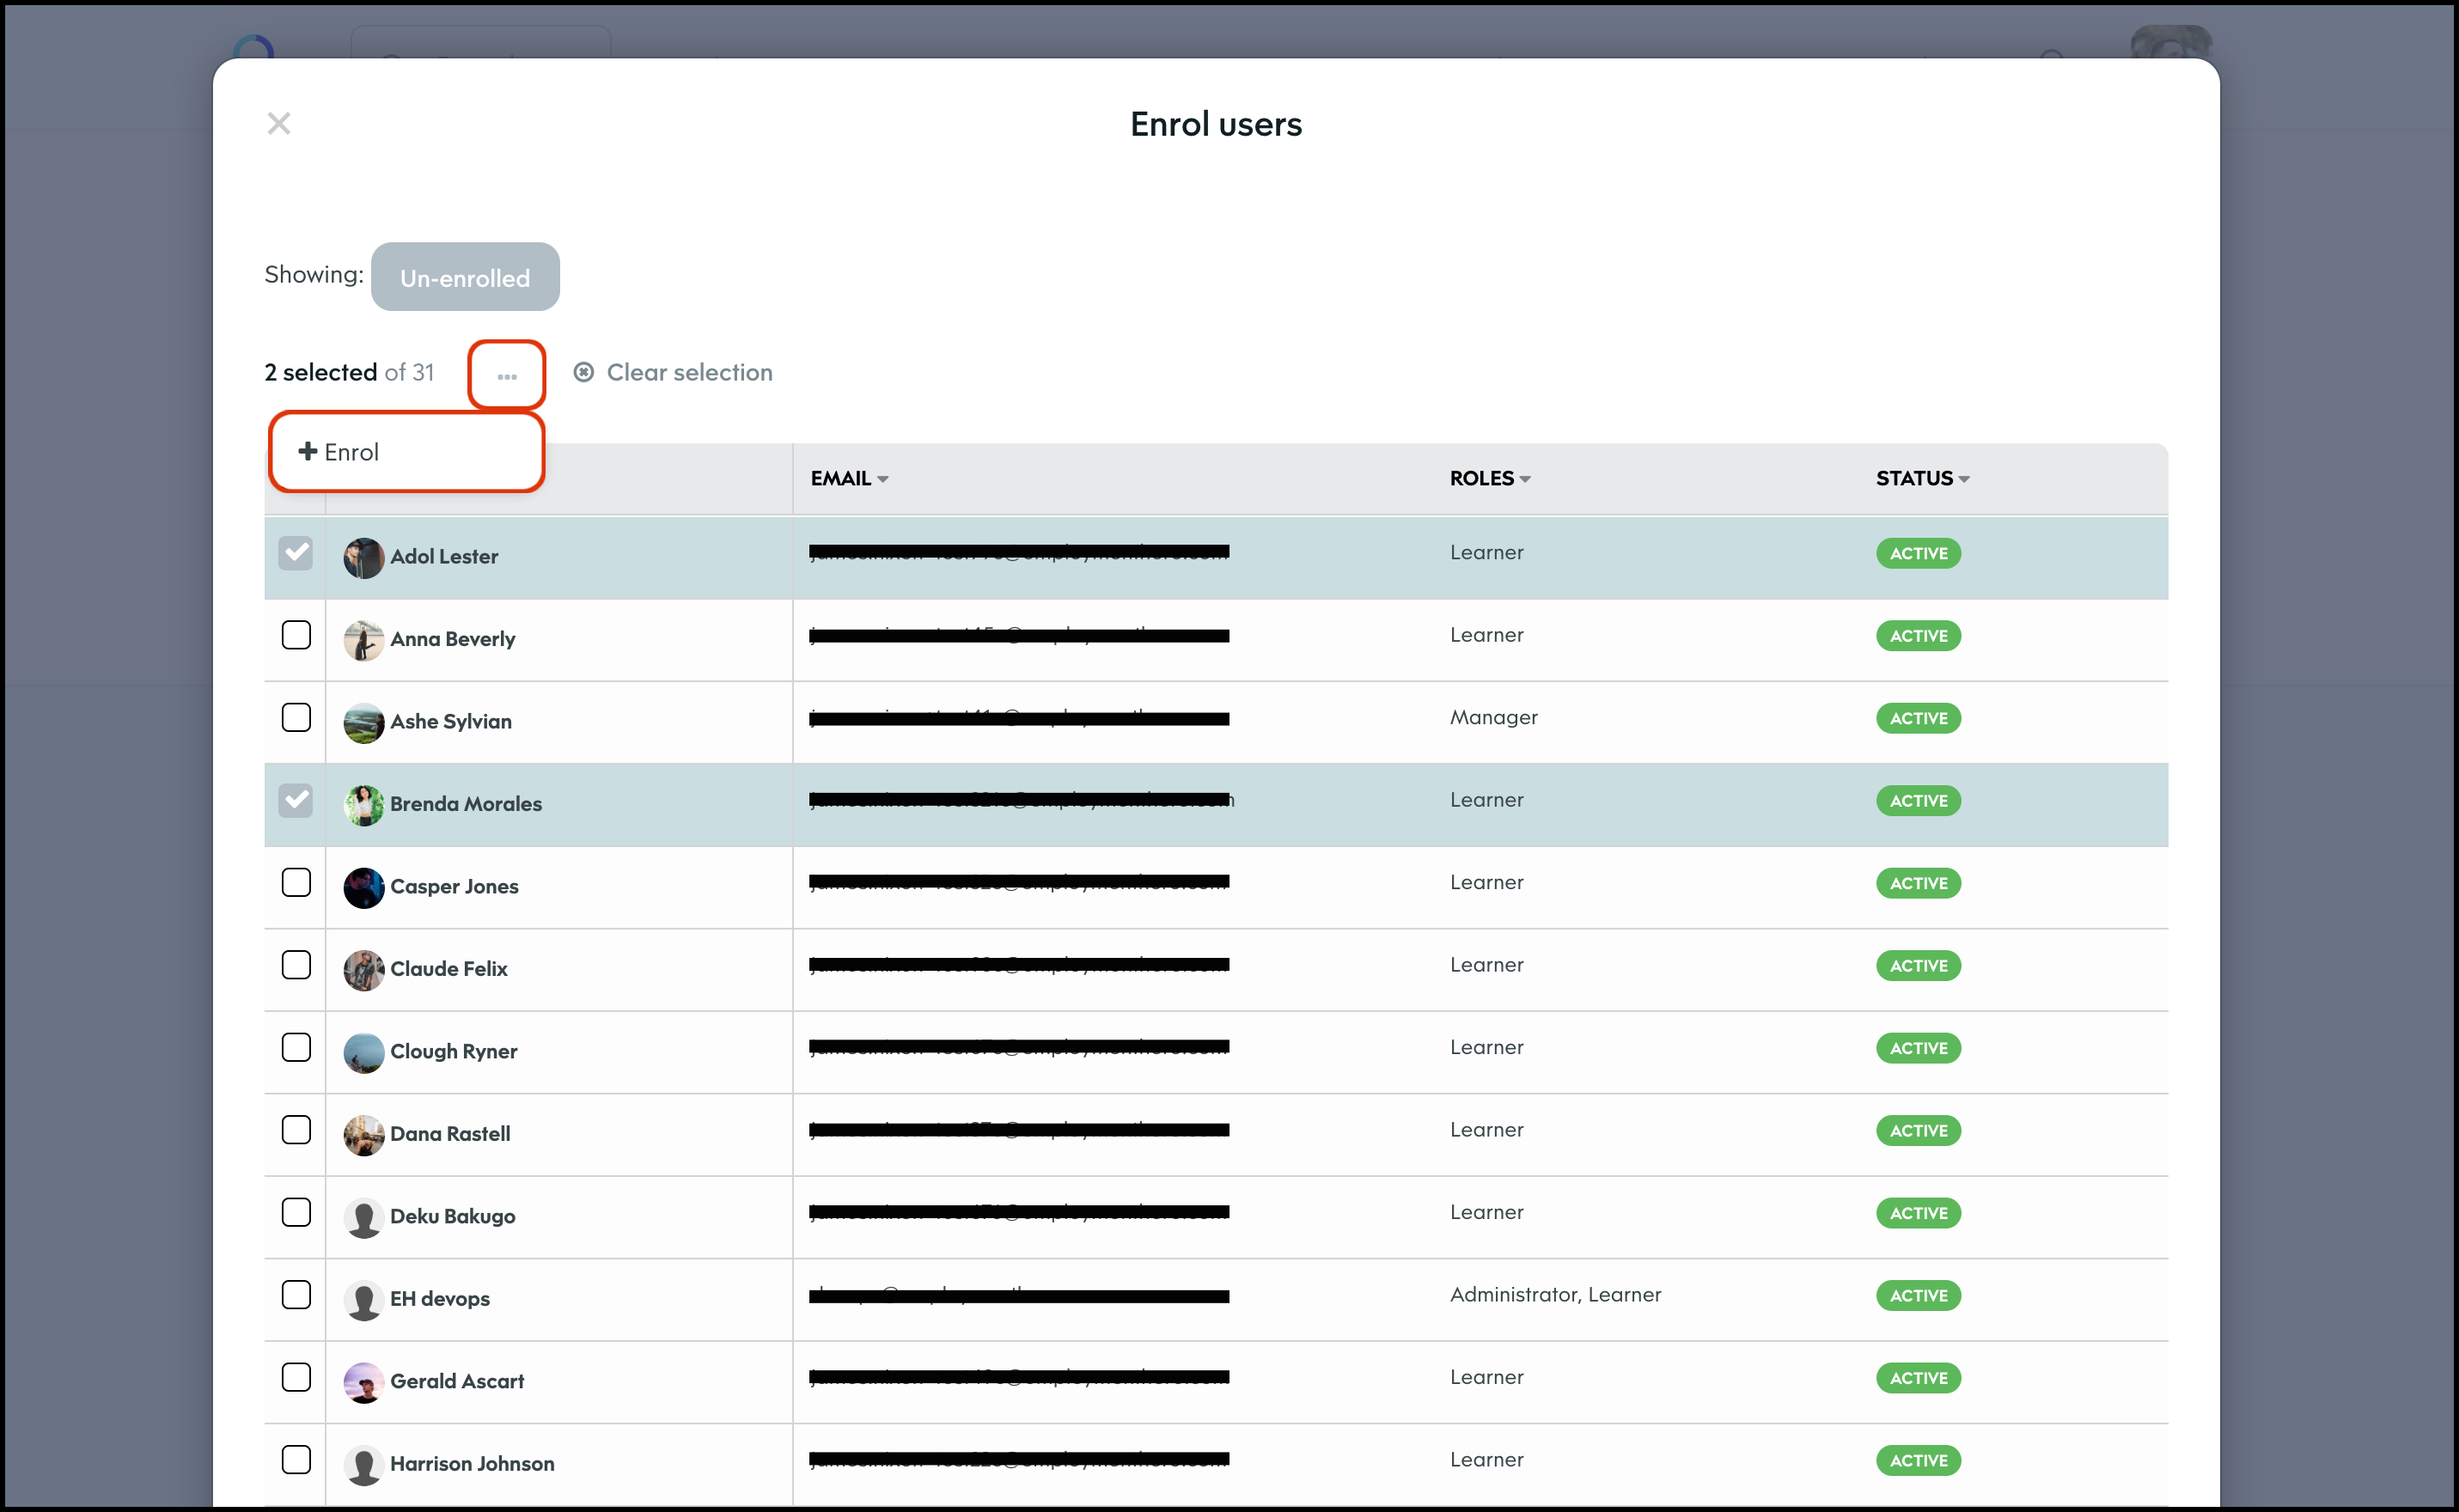Click Ashe Sylvian's avatar picture

tap(364, 722)
